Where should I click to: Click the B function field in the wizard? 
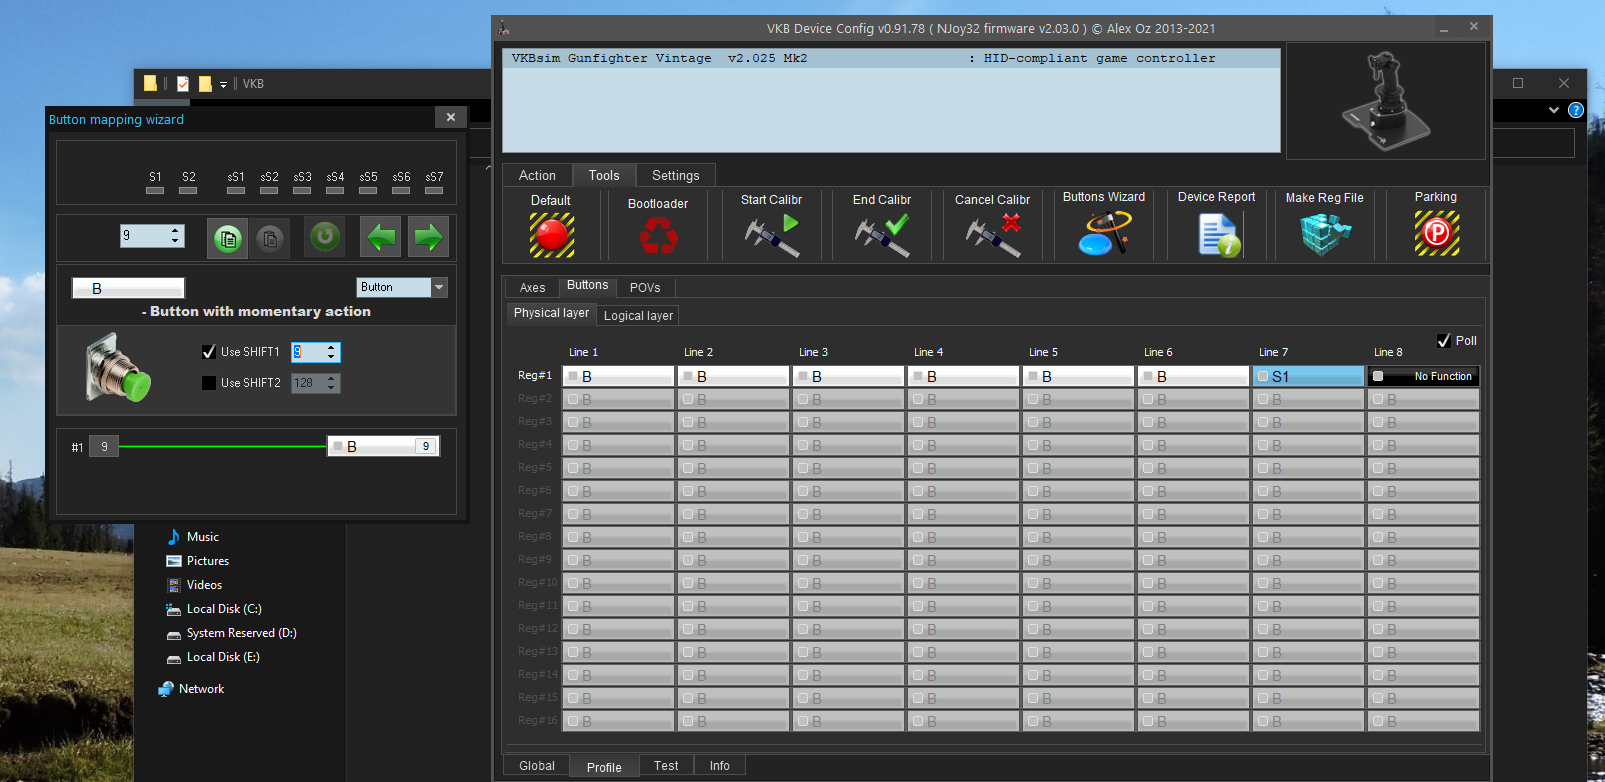coord(128,288)
